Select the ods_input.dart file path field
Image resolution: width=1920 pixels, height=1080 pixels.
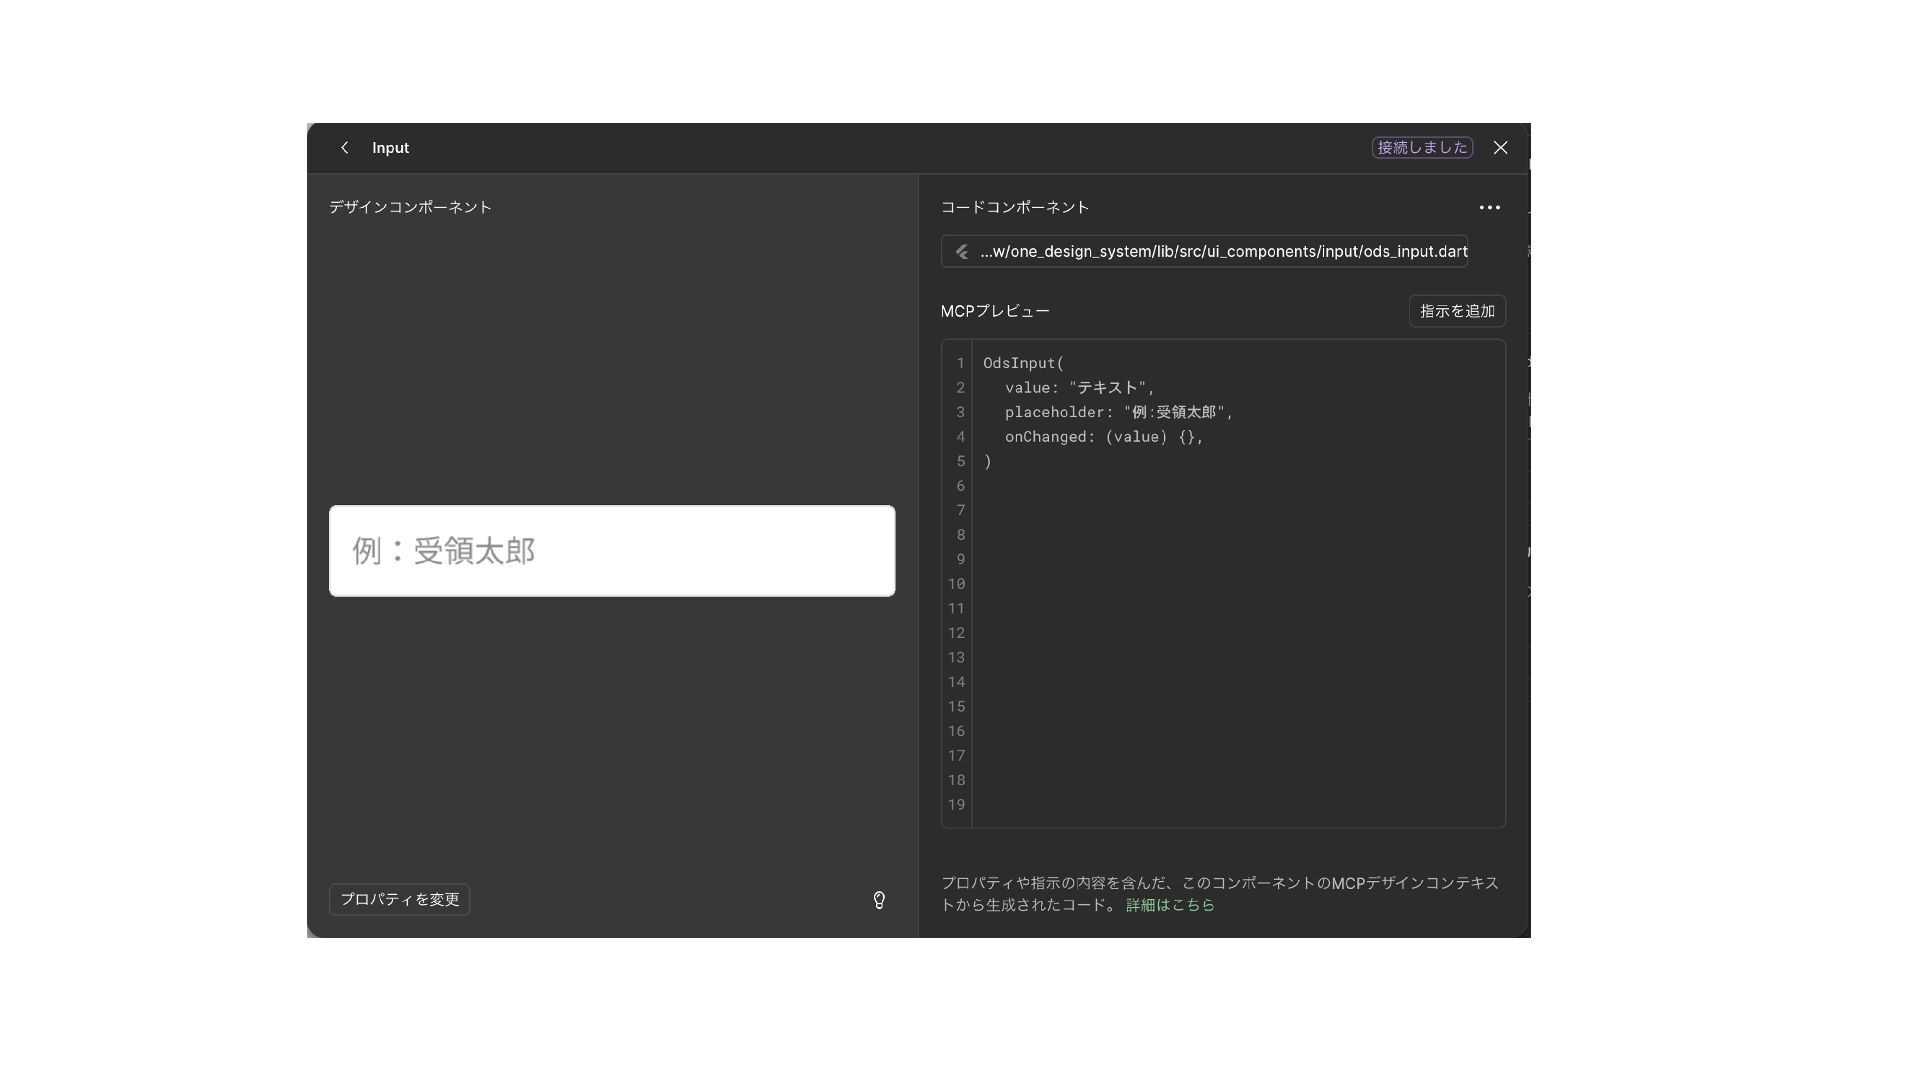[x=1222, y=252]
